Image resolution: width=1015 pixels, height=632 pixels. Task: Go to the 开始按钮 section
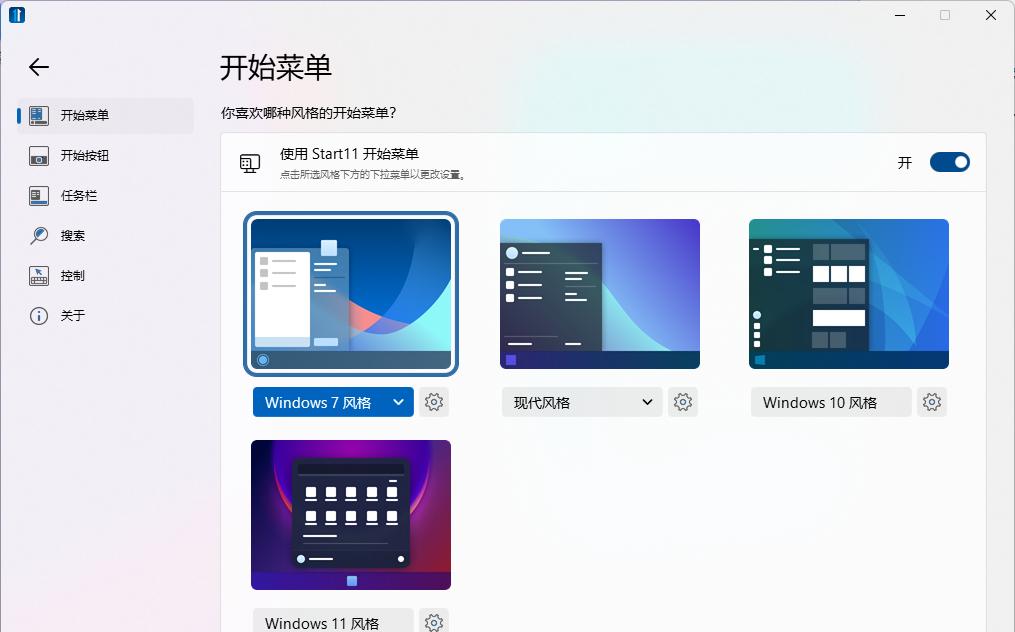point(106,155)
